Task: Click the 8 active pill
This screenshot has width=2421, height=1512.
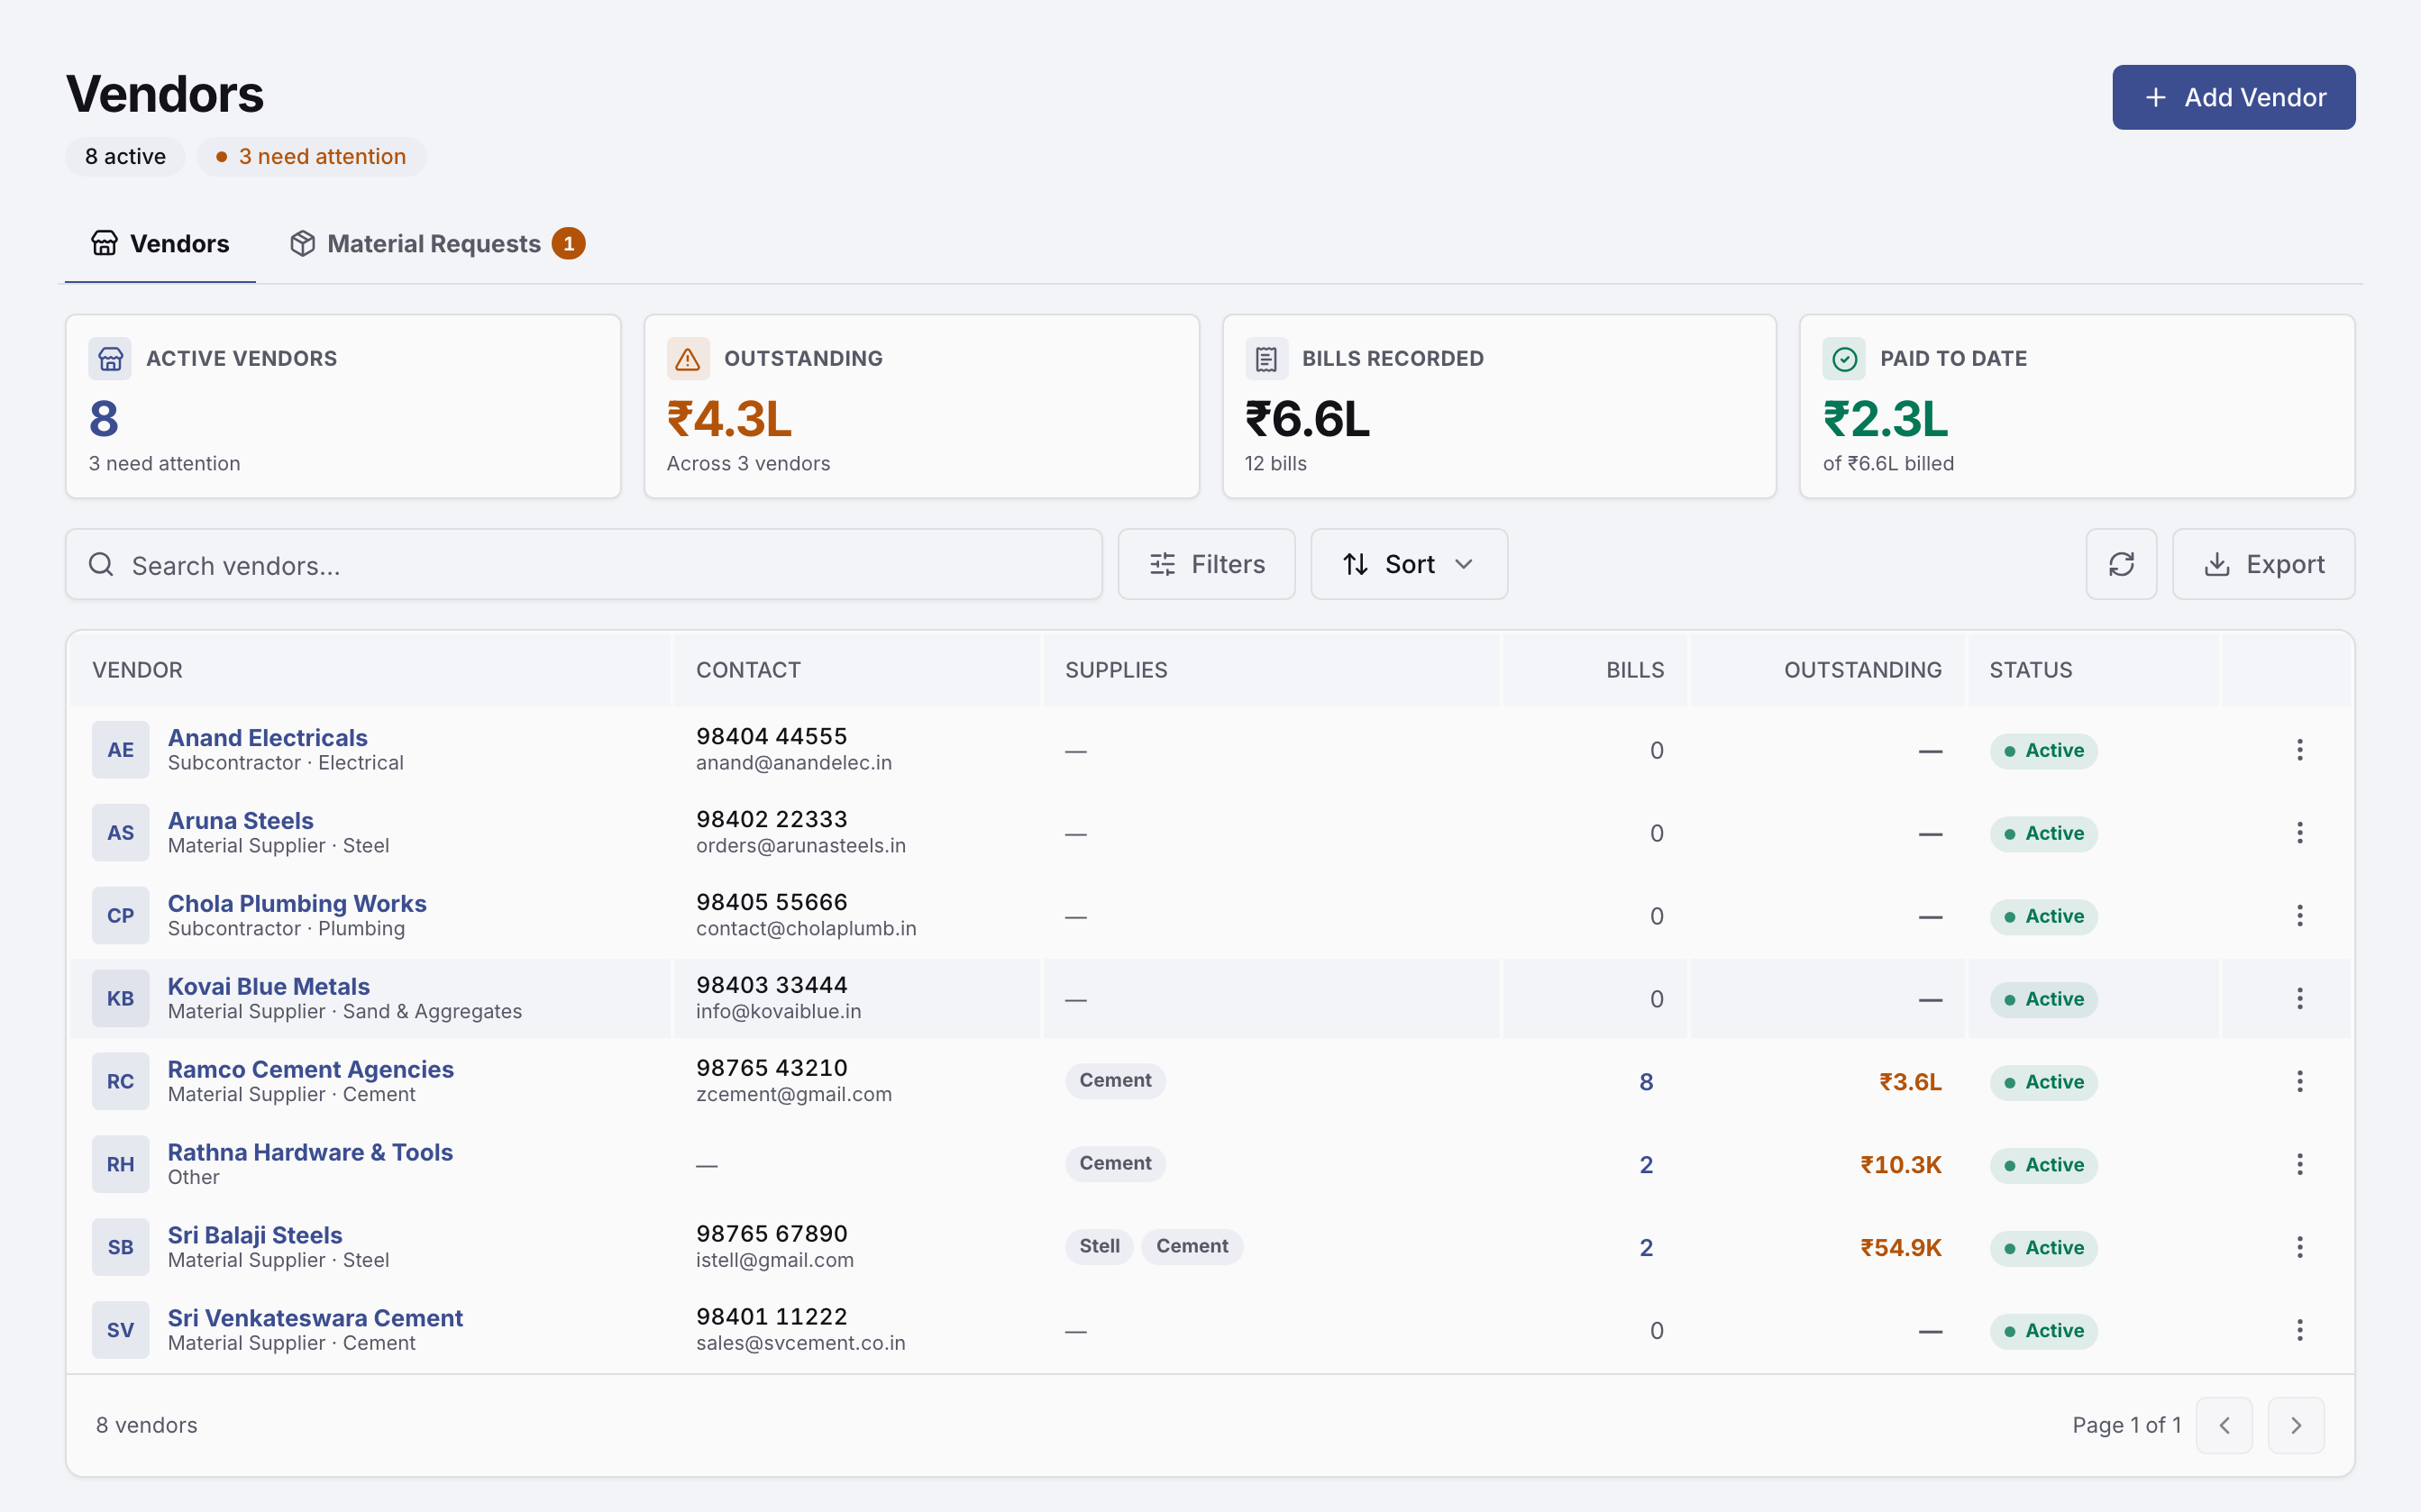Action: coord(125,156)
